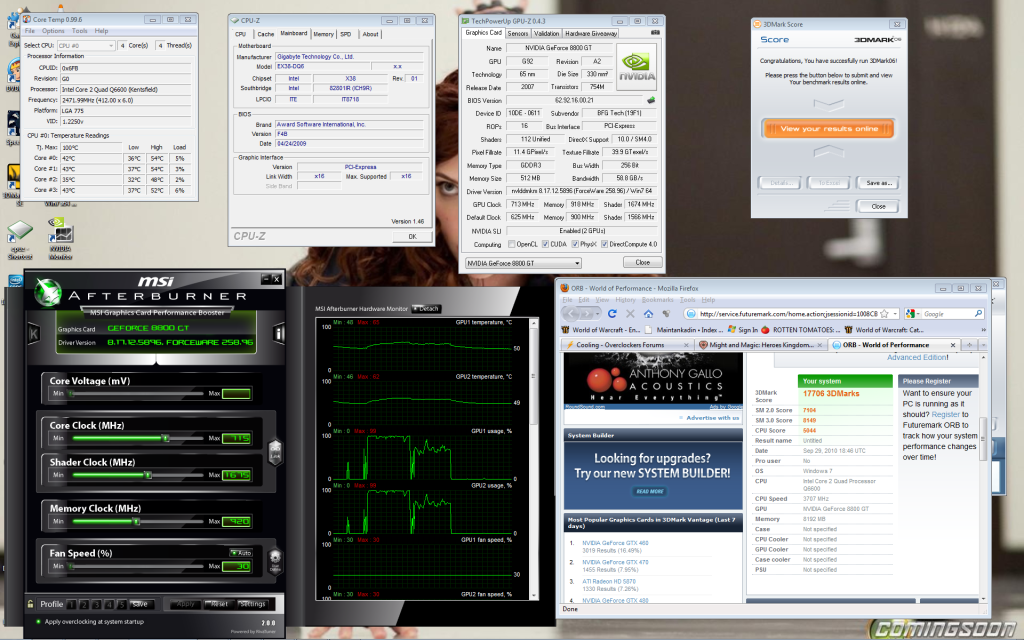
Task: Click the Settings button in Afterburner
Action: pyautogui.click(x=252, y=604)
